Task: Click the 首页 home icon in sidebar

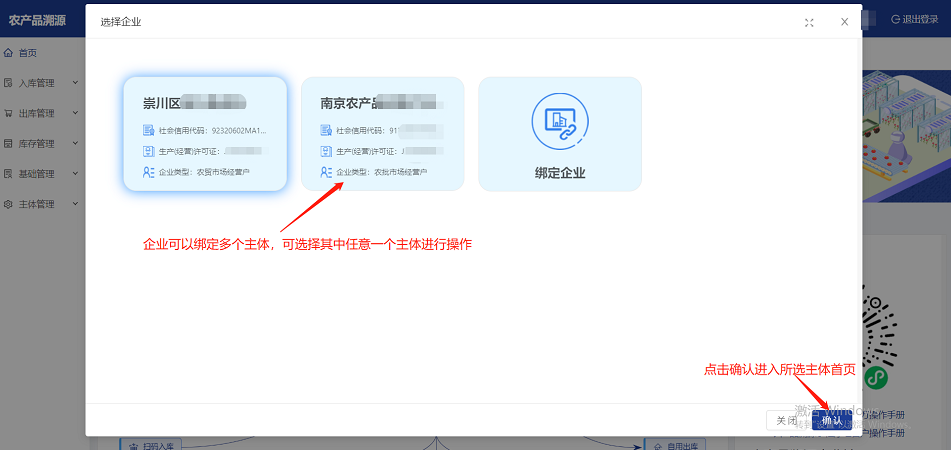Action: [9, 53]
